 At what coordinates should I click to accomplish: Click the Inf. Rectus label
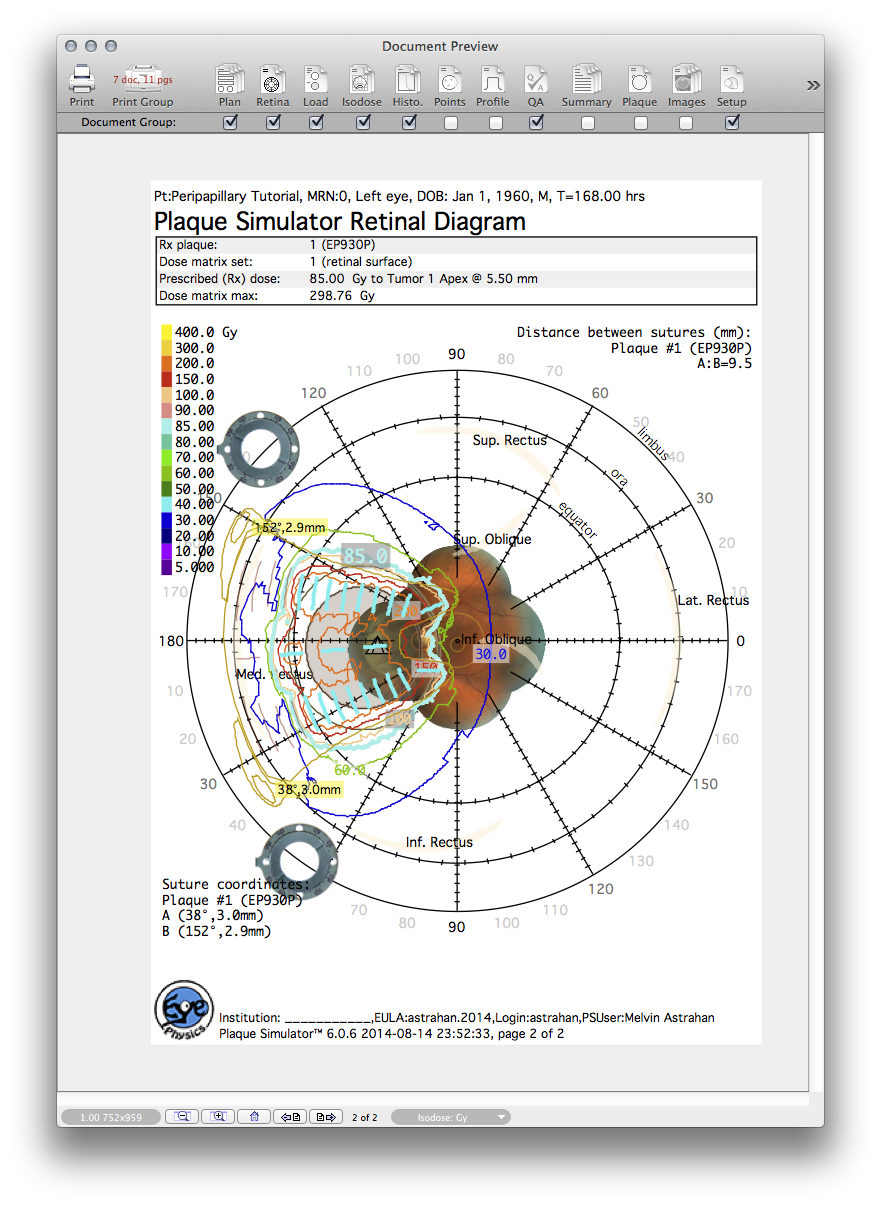point(439,842)
